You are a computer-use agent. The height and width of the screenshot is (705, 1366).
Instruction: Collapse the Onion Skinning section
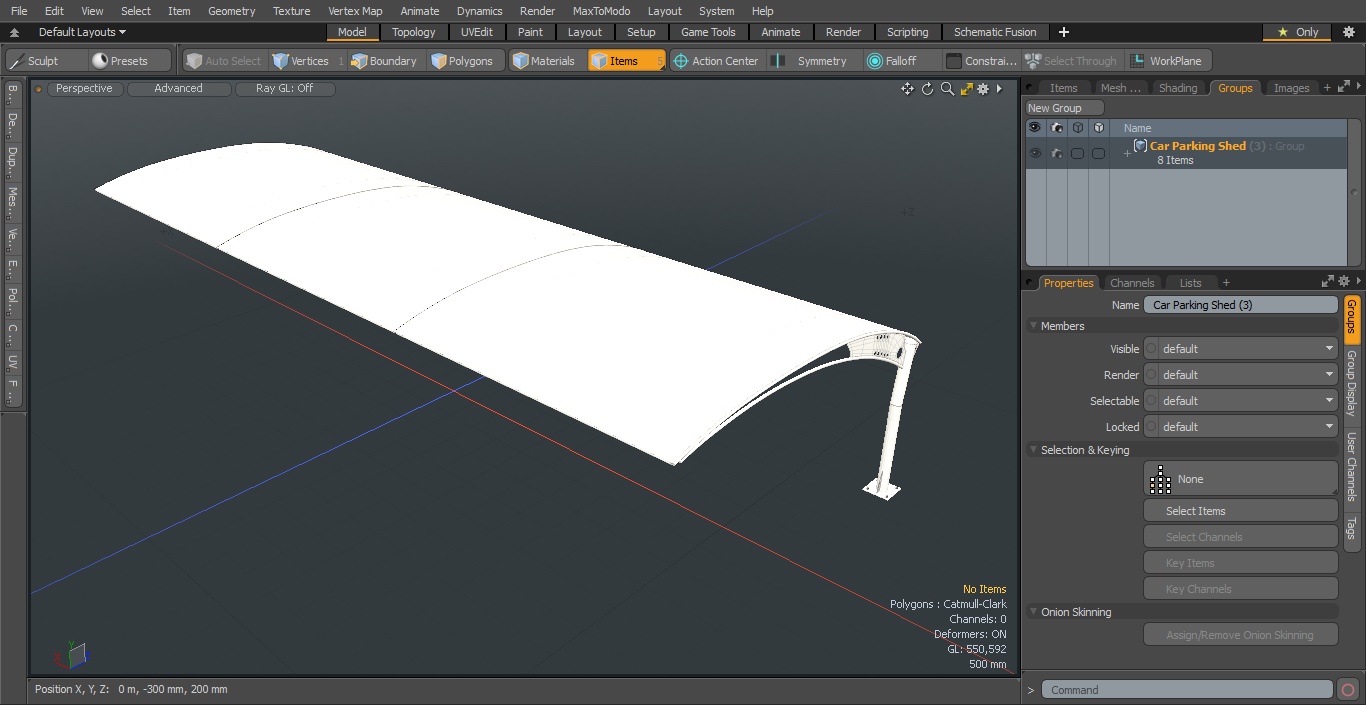pyautogui.click(x=1033, y=612)
